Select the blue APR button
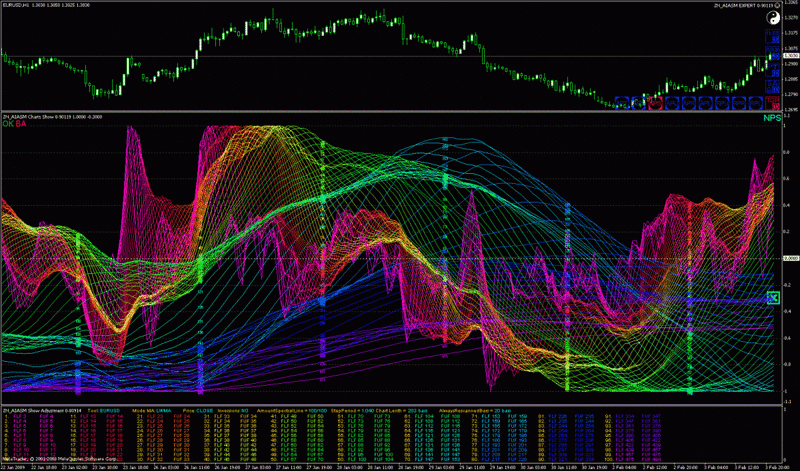 coord(689,102)
